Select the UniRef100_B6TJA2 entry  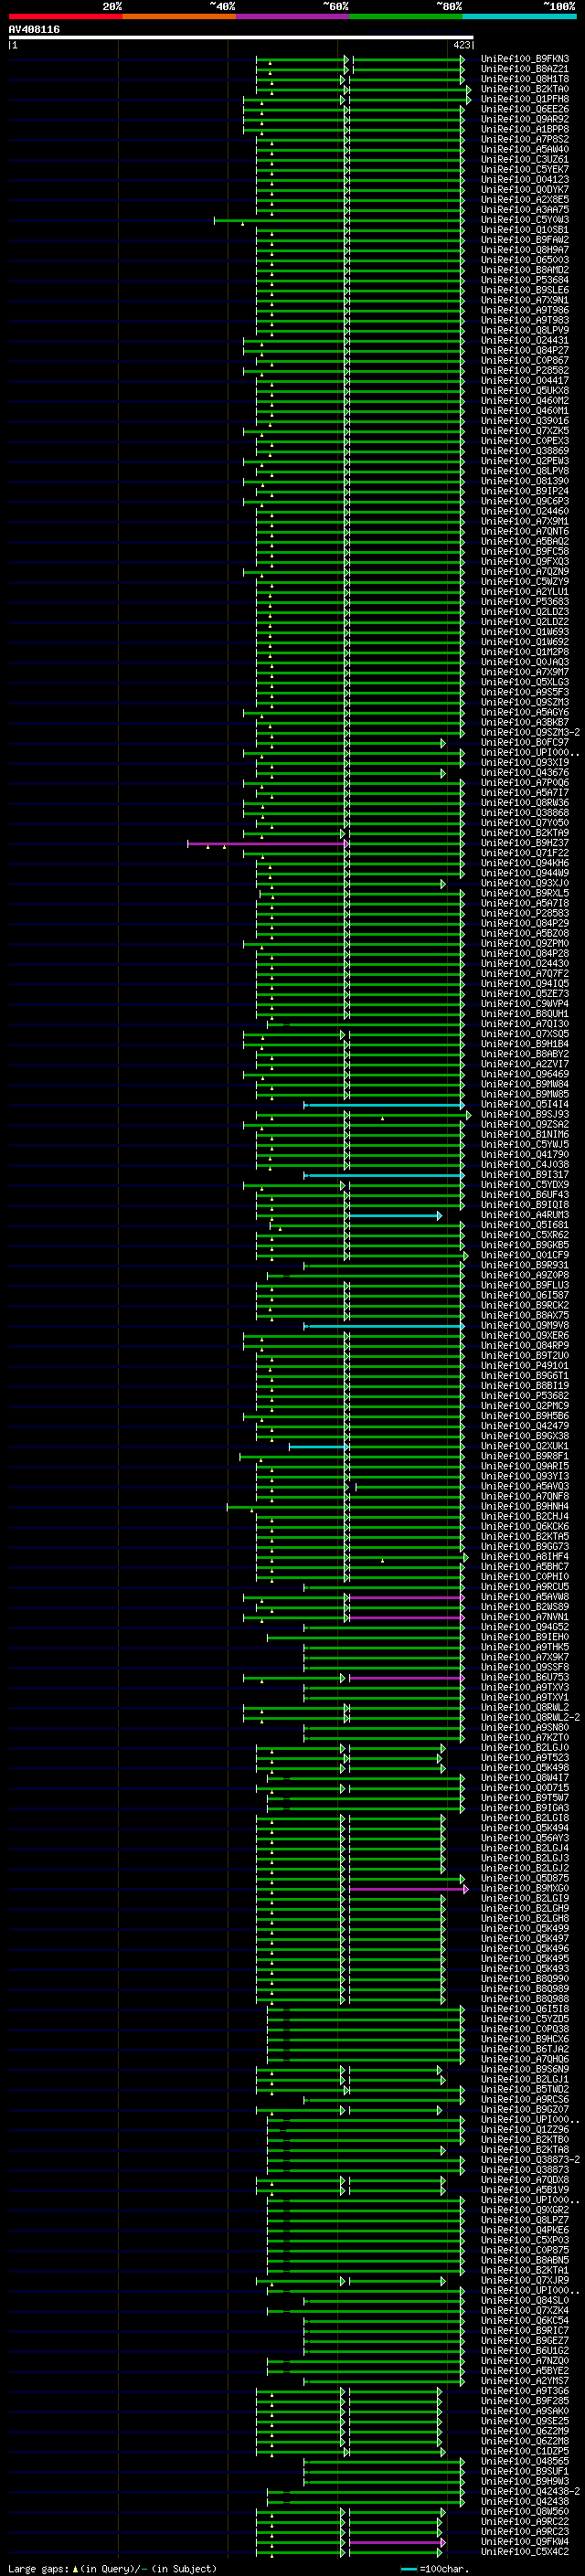click(x=525, y=2048)
